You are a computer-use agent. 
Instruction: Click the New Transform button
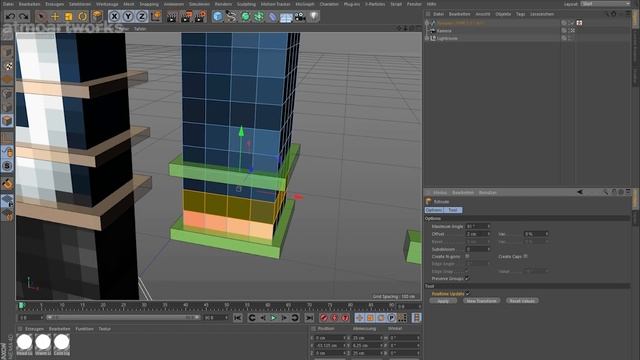tap(482, 301)
